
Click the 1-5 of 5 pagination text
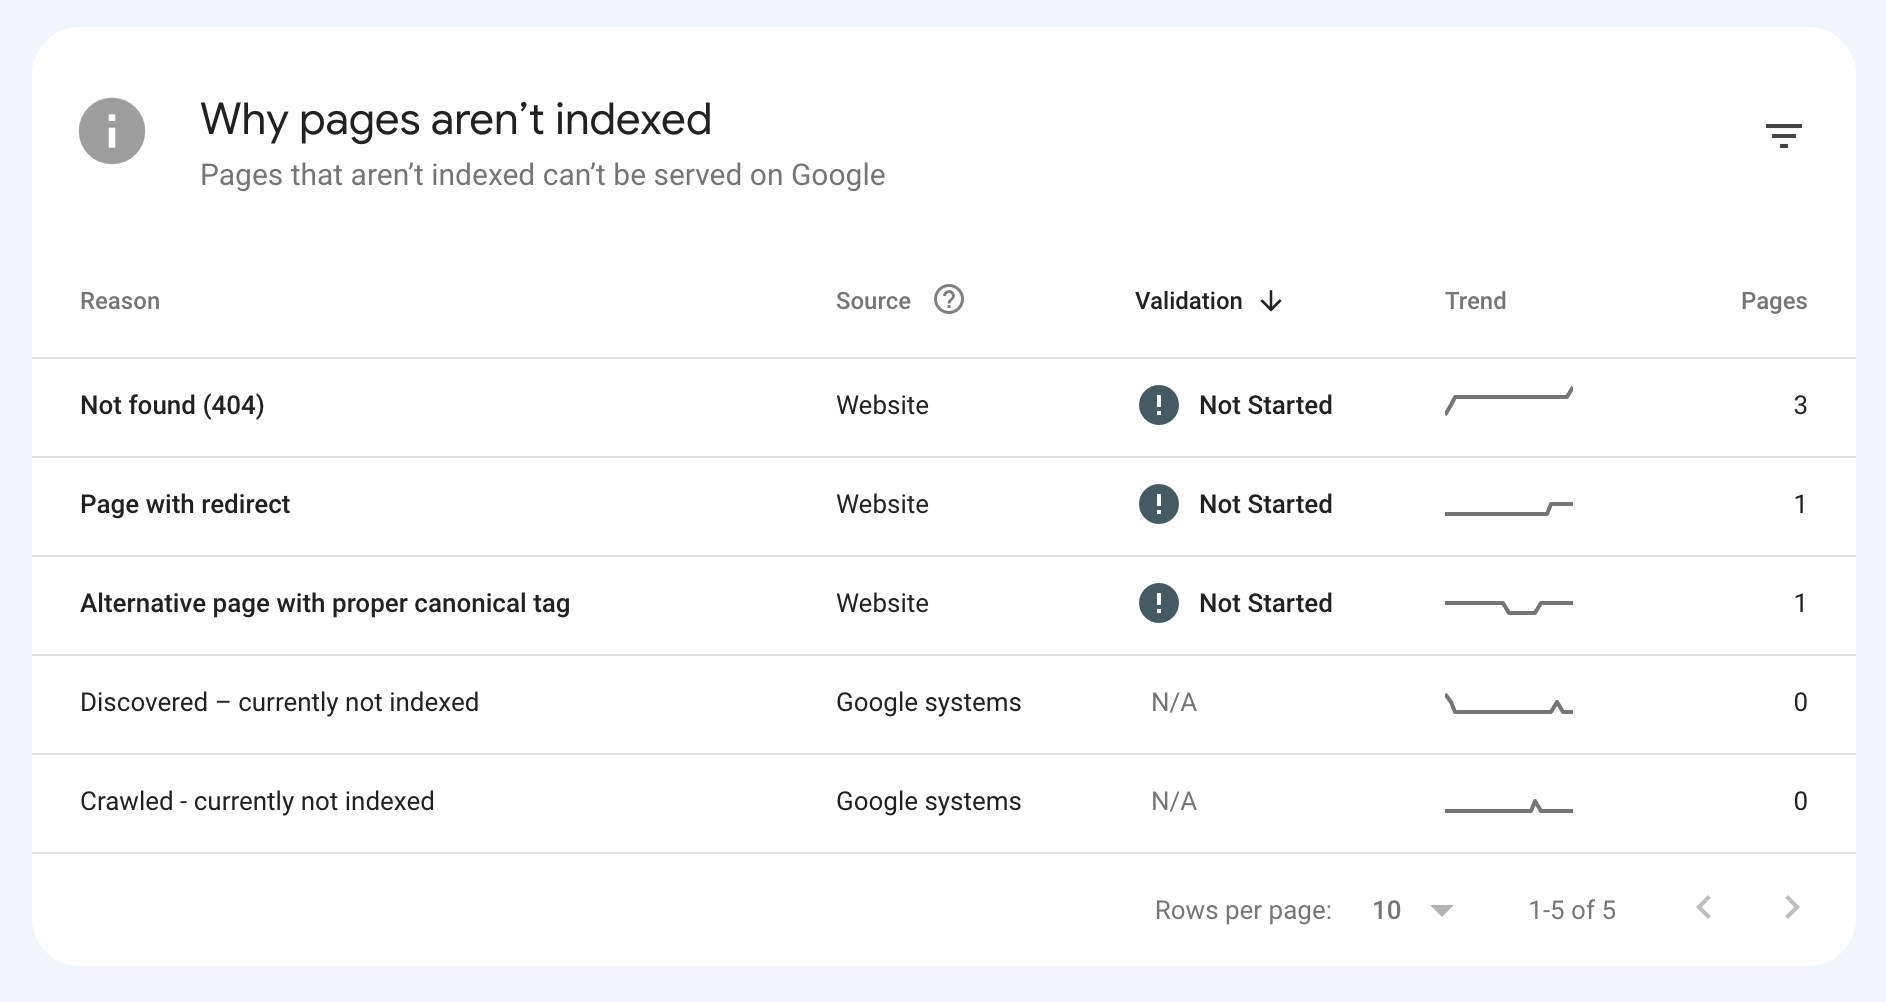click(1572, 910)
